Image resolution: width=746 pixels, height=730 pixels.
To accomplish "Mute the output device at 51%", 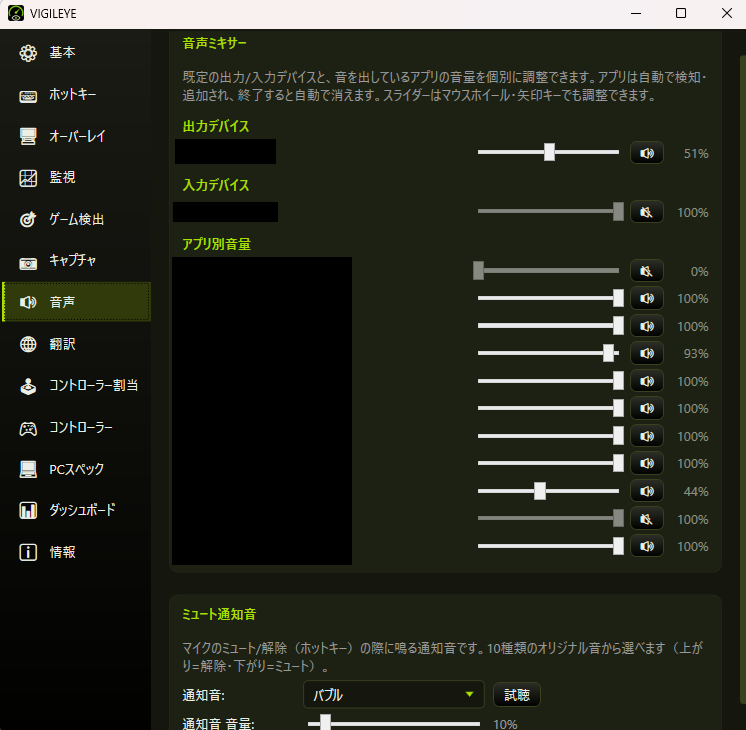I will click(x=647, y=153).
